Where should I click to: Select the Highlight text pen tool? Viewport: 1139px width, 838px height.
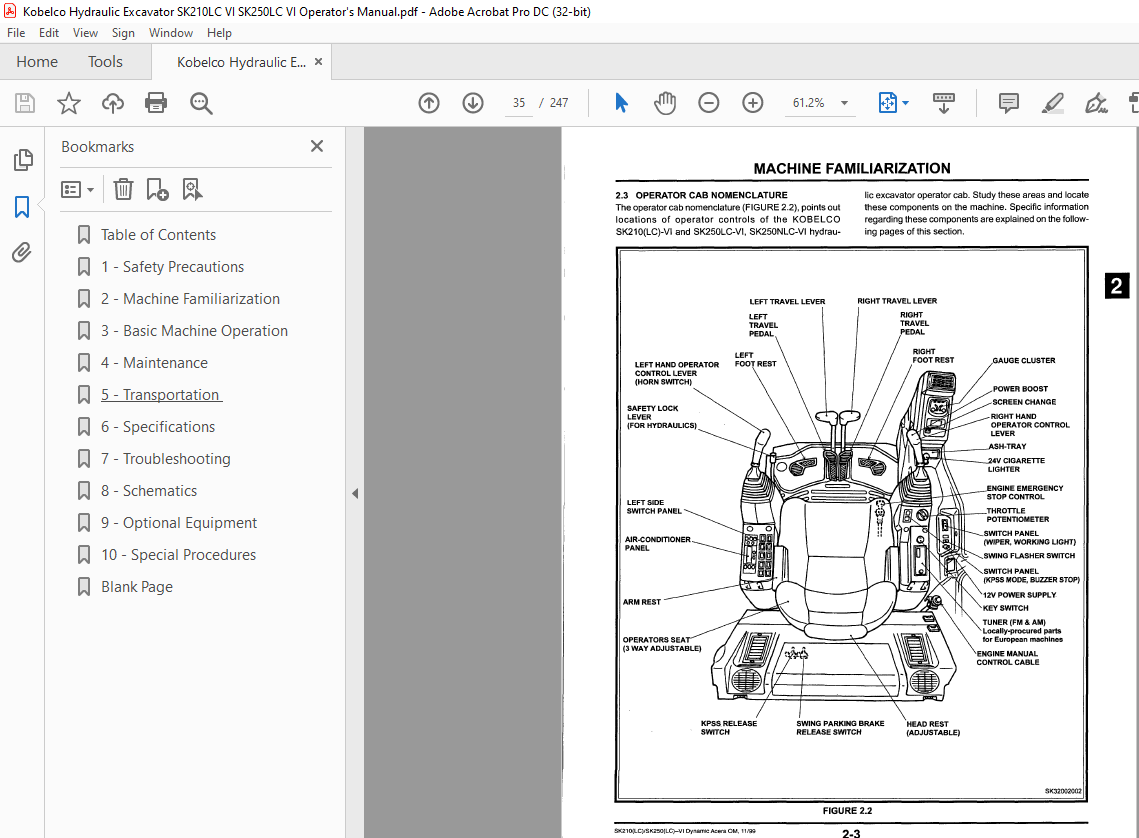pyautogui.click(x=1053, y=103)
